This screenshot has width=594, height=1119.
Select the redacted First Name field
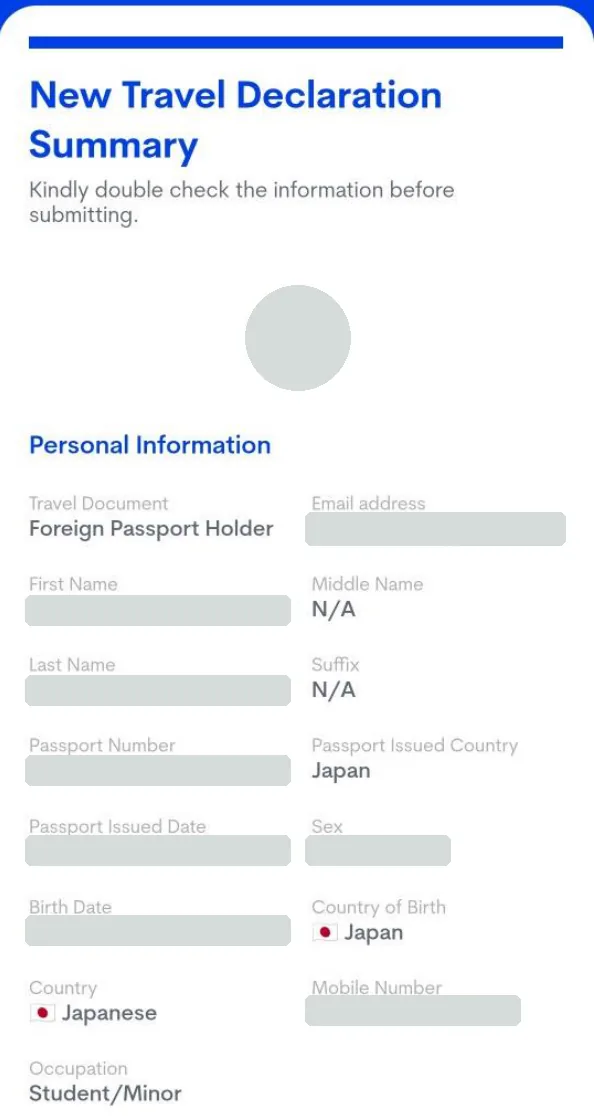[158, 610]
